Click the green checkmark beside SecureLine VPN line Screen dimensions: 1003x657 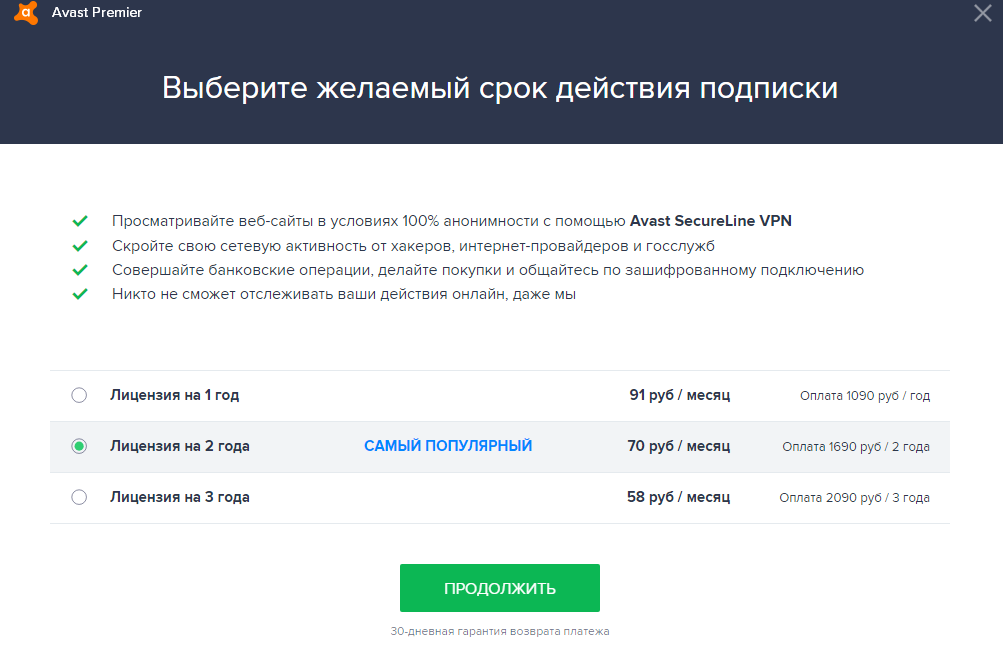80,221
